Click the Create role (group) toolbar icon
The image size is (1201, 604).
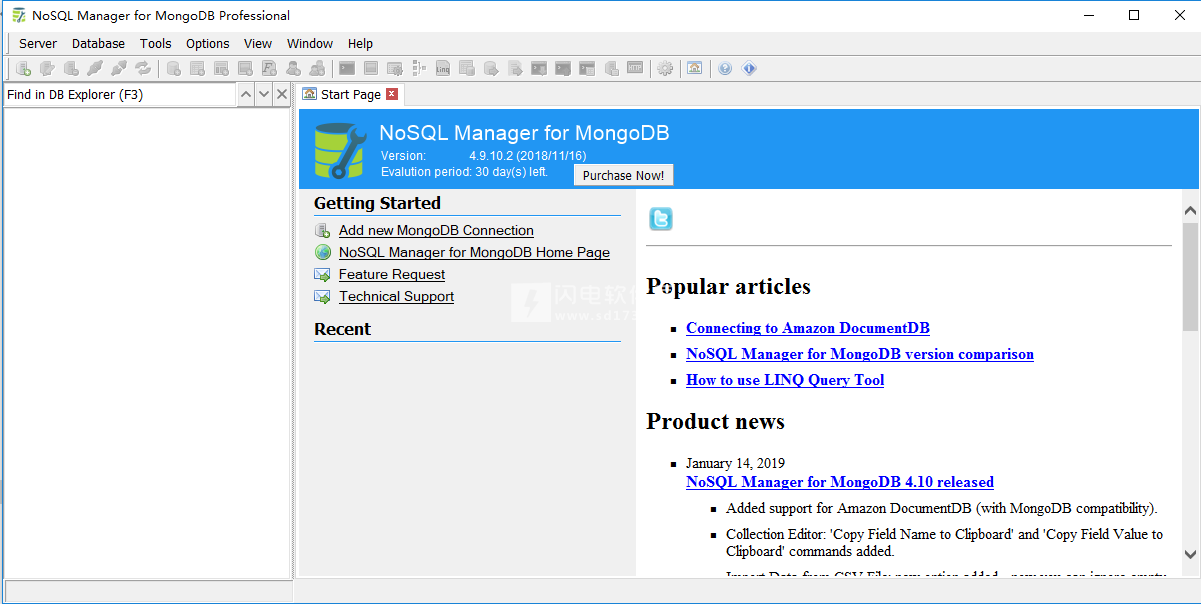(318, 68)
